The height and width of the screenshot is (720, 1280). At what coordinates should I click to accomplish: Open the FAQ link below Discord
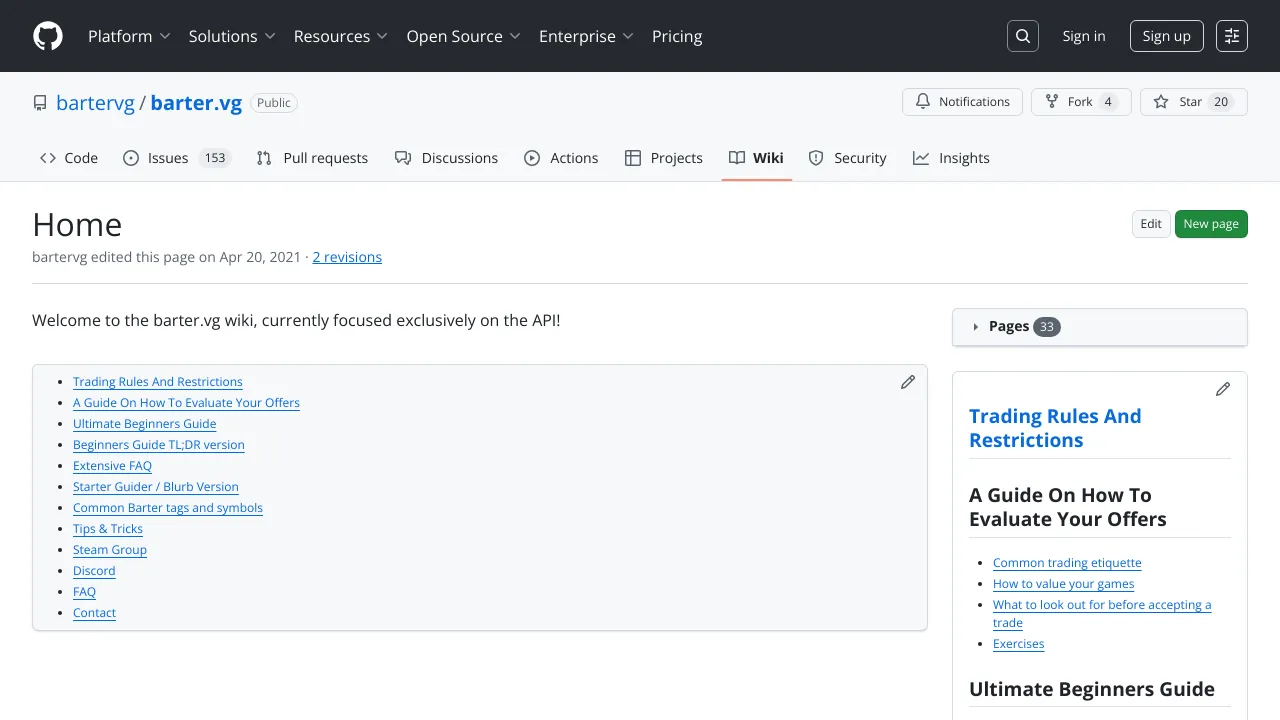(x=84, y=592)
